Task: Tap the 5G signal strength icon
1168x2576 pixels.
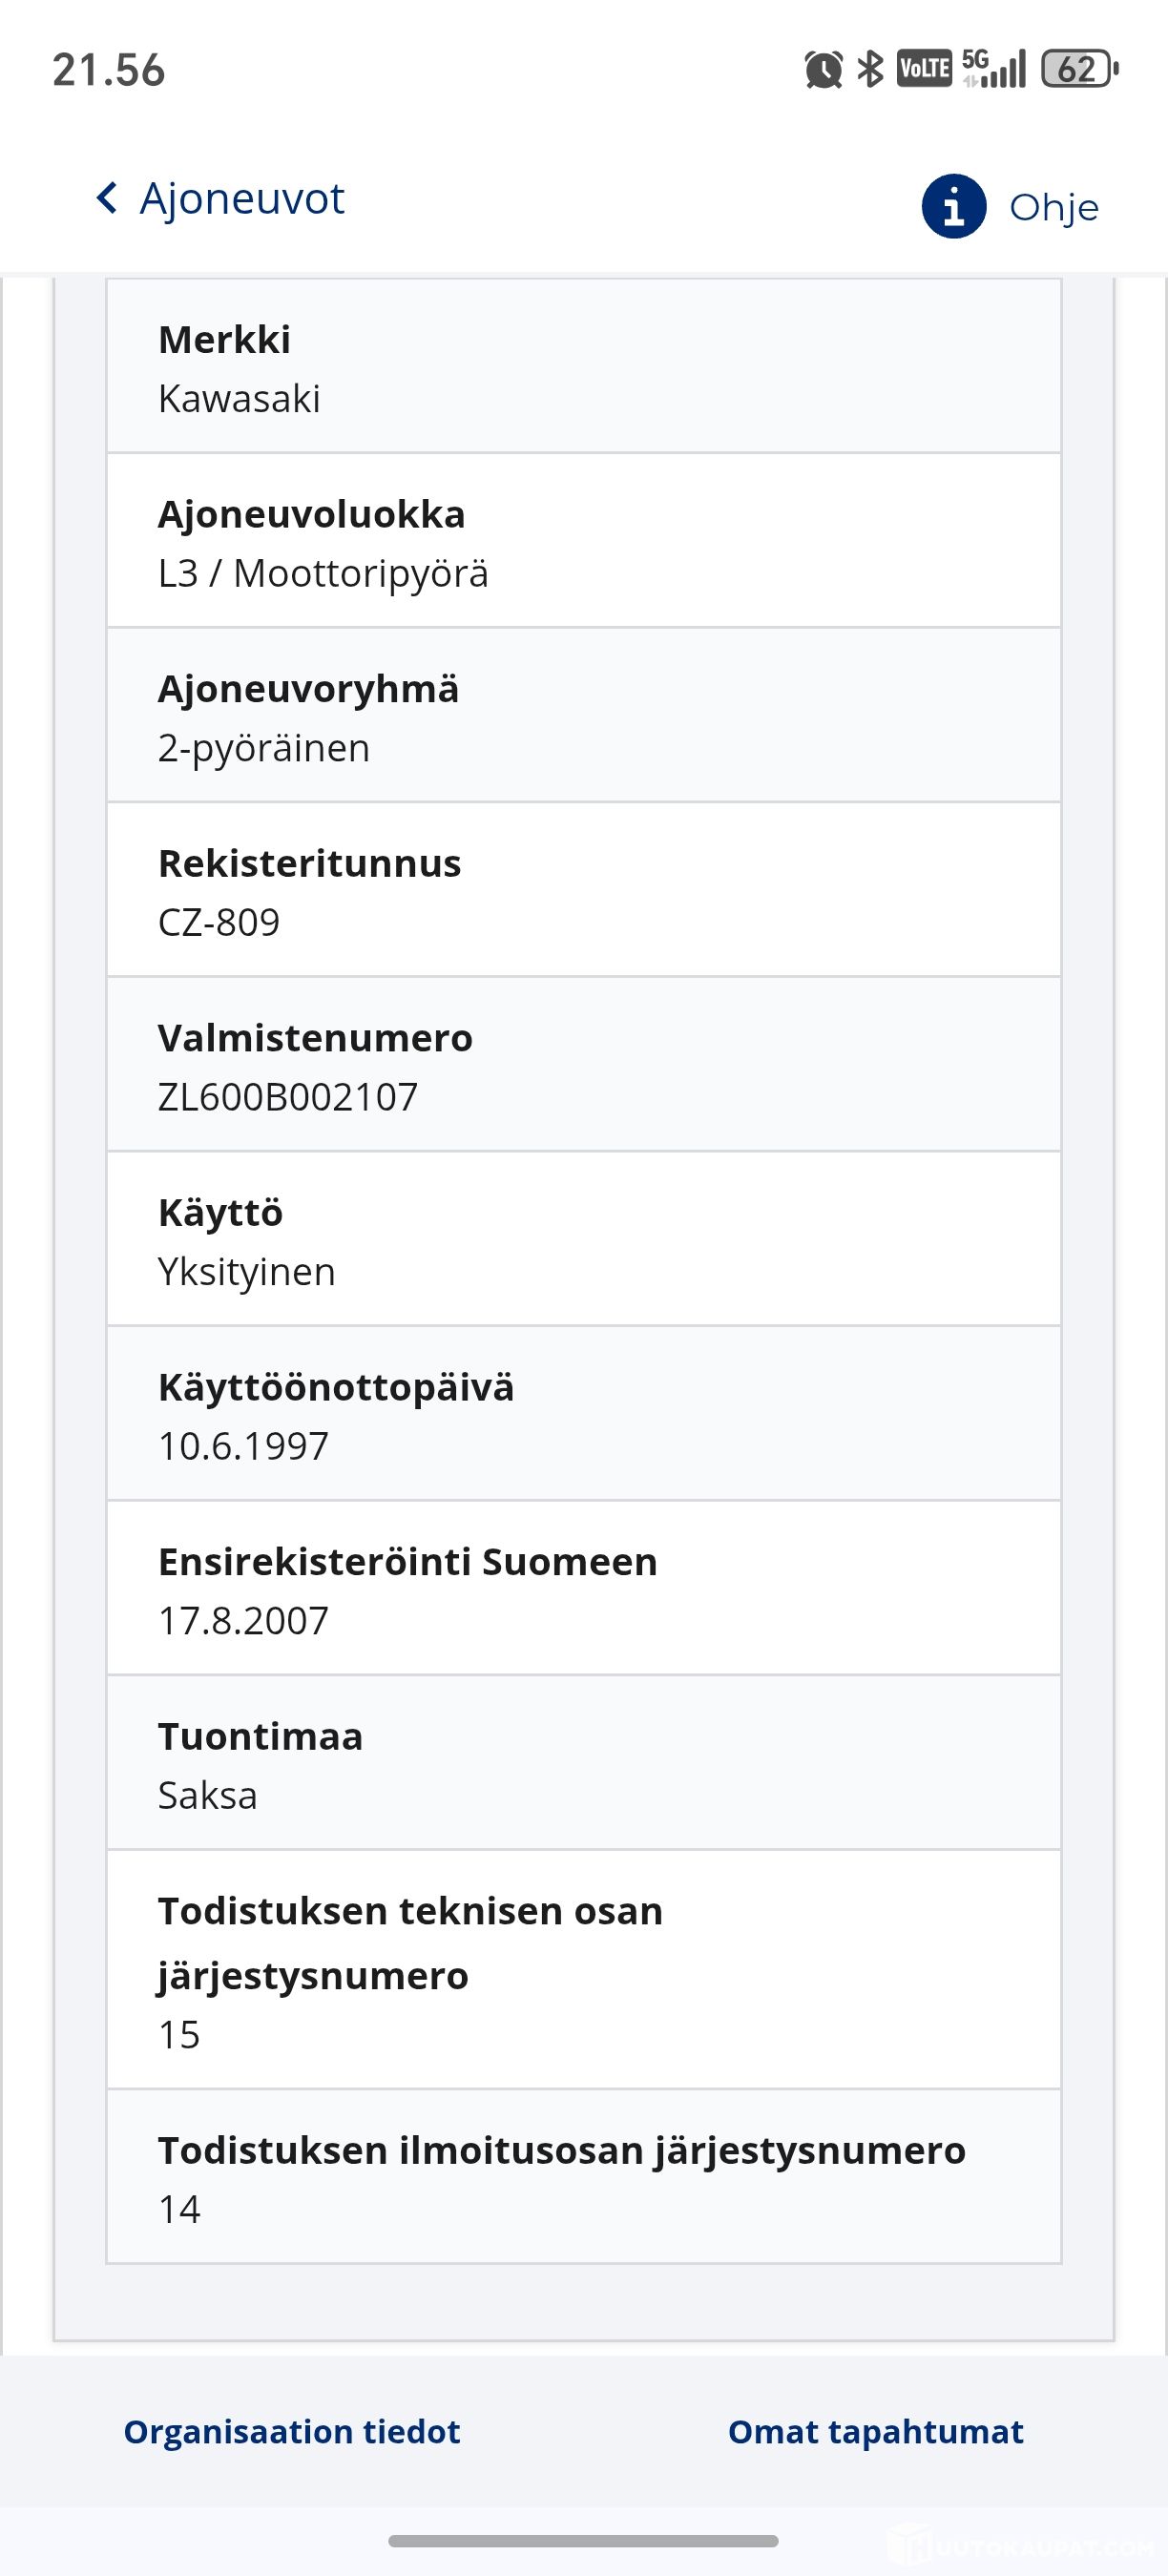Action: (994, 69)
